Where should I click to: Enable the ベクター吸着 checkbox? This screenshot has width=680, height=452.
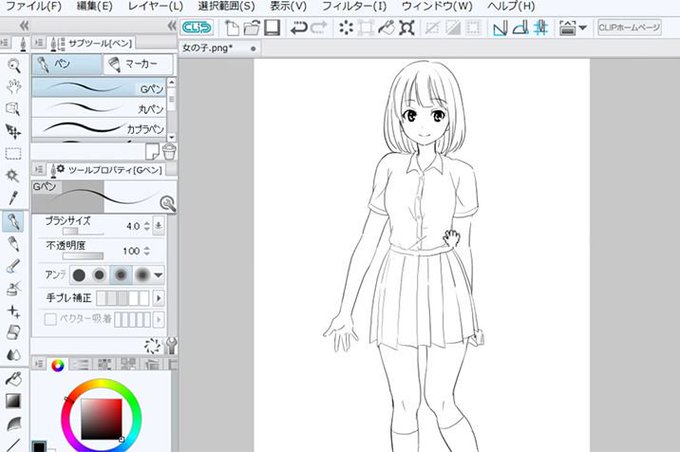click(50, 320)
